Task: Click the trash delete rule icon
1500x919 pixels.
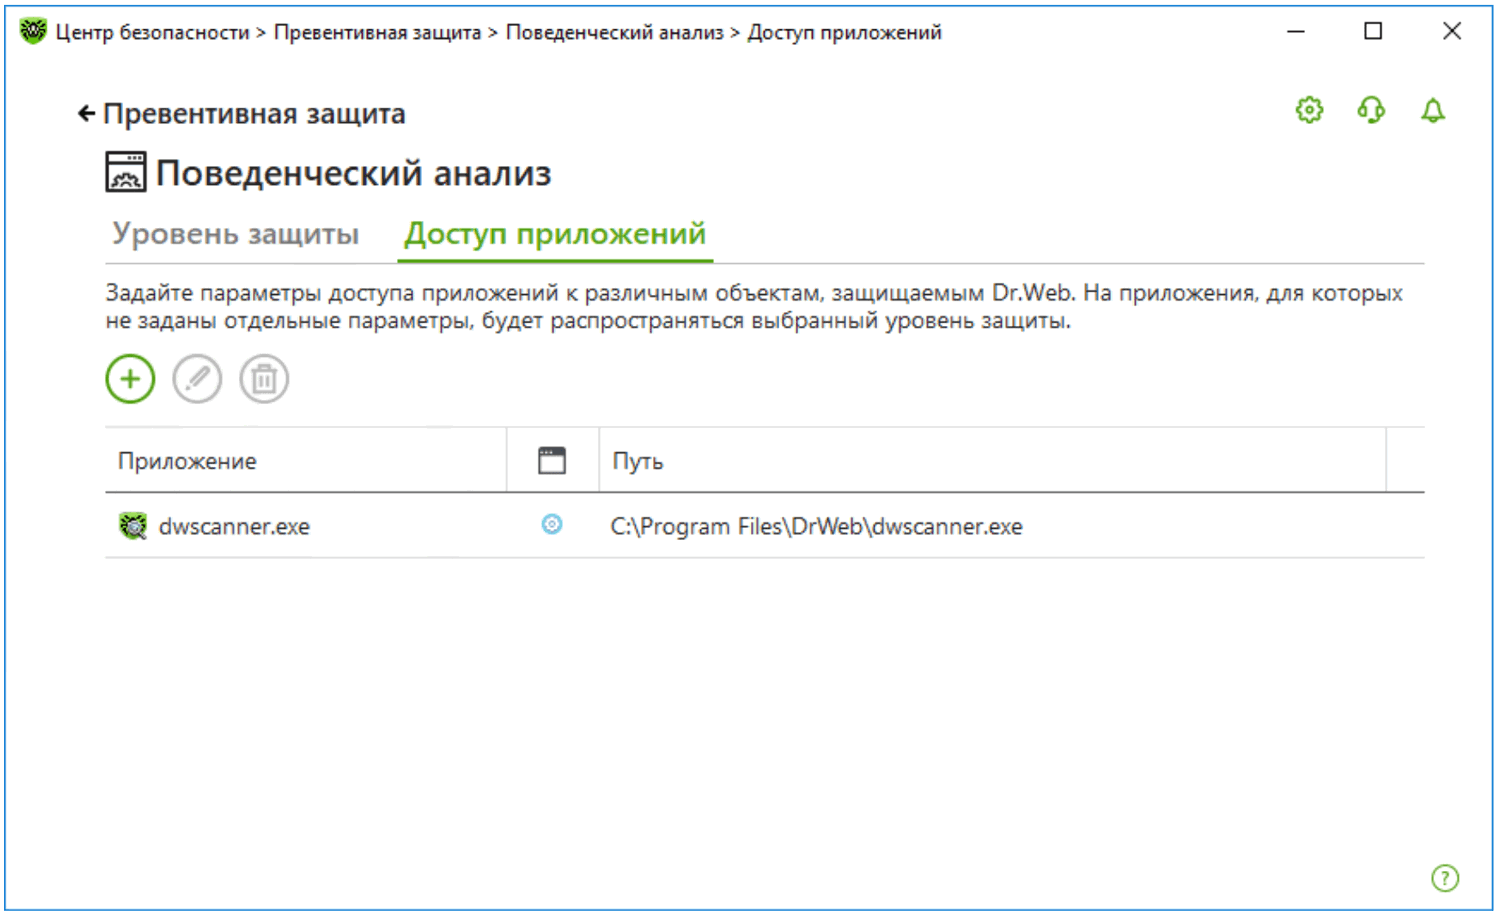Action: (x=264, y=379)
